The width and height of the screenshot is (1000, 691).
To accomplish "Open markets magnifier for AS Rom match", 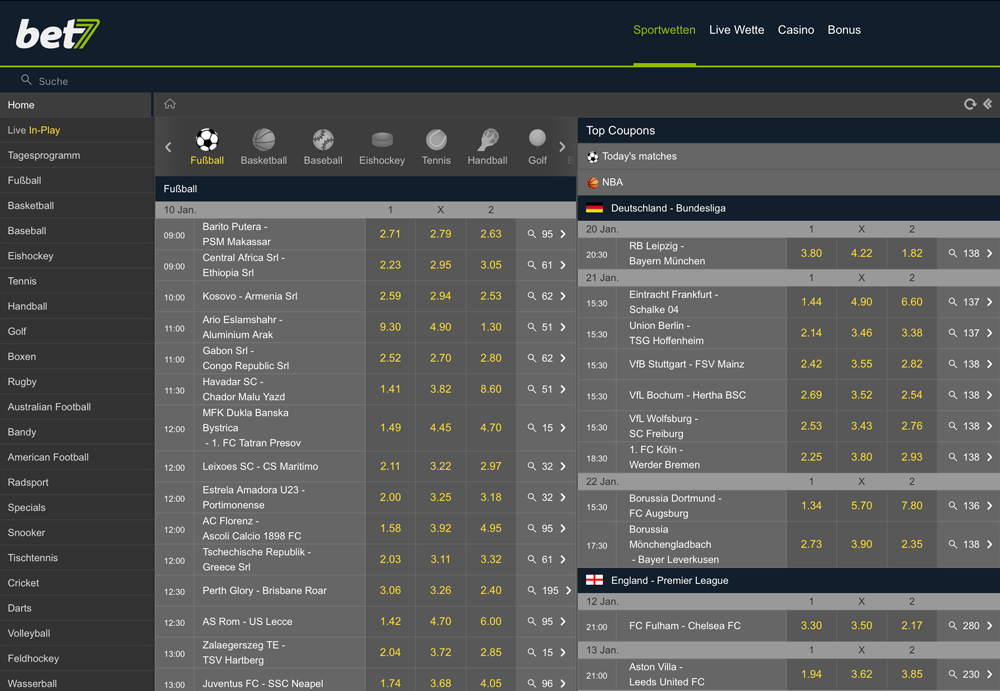I will 531,621.
